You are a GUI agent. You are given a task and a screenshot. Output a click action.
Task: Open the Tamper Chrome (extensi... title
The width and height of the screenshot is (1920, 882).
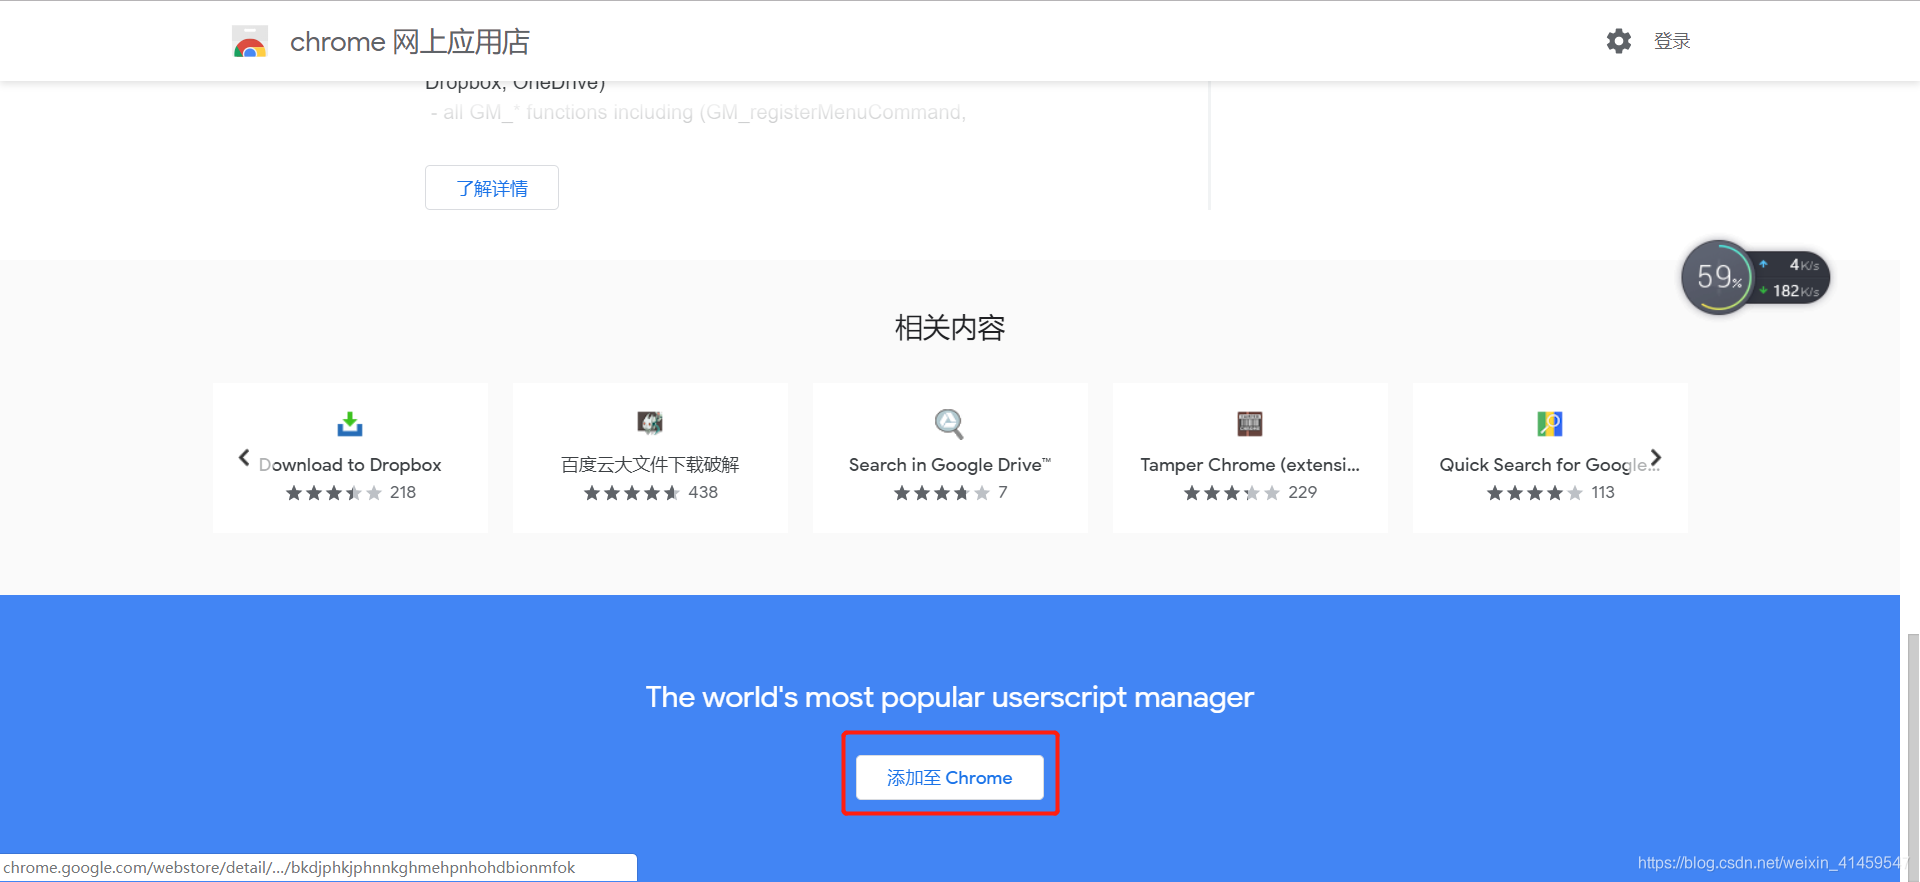click(x=1250, y=465)
